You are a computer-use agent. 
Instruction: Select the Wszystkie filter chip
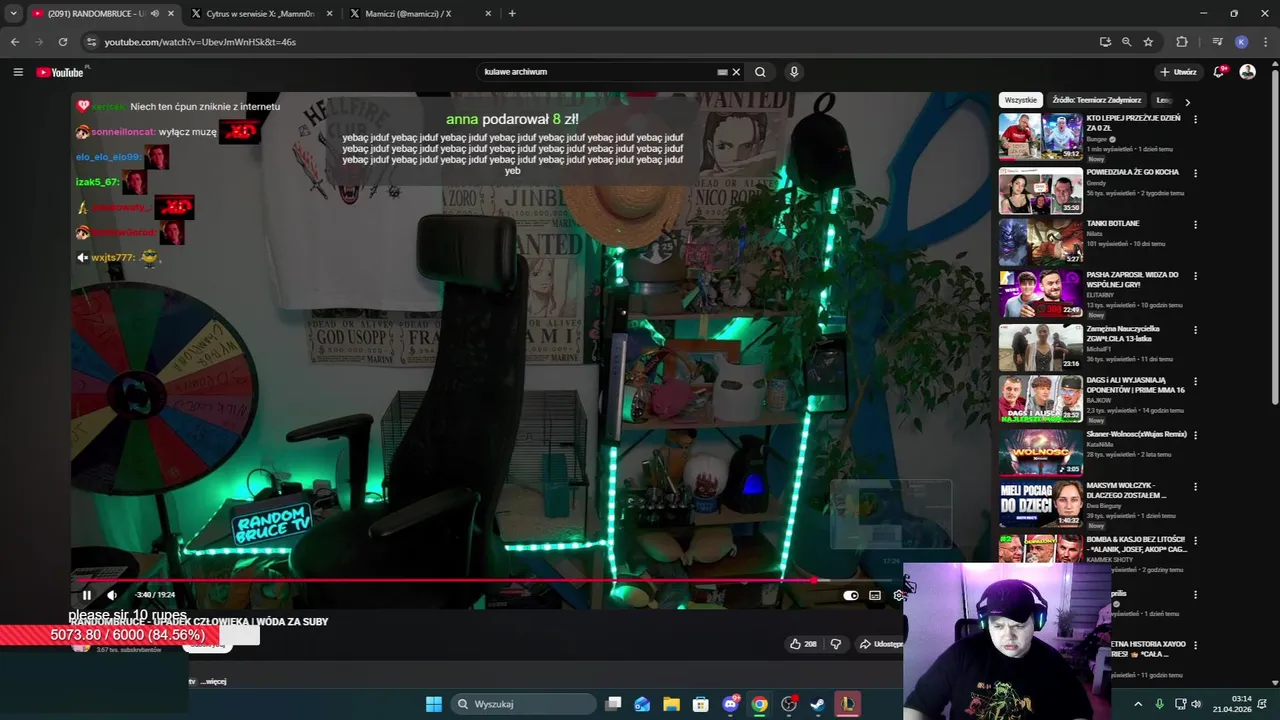(x=1021, y=100)
